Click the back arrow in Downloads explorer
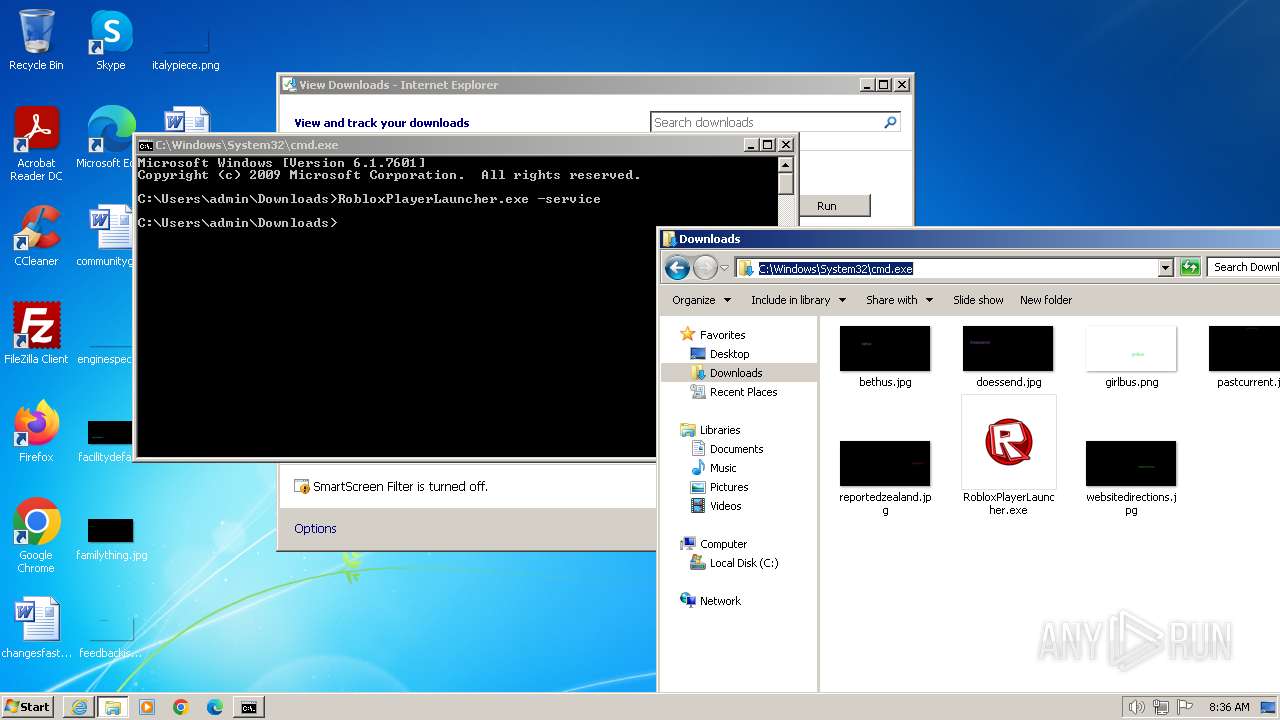The width and height of the screenshot is (1280, 720). click(x=677, y=267)
